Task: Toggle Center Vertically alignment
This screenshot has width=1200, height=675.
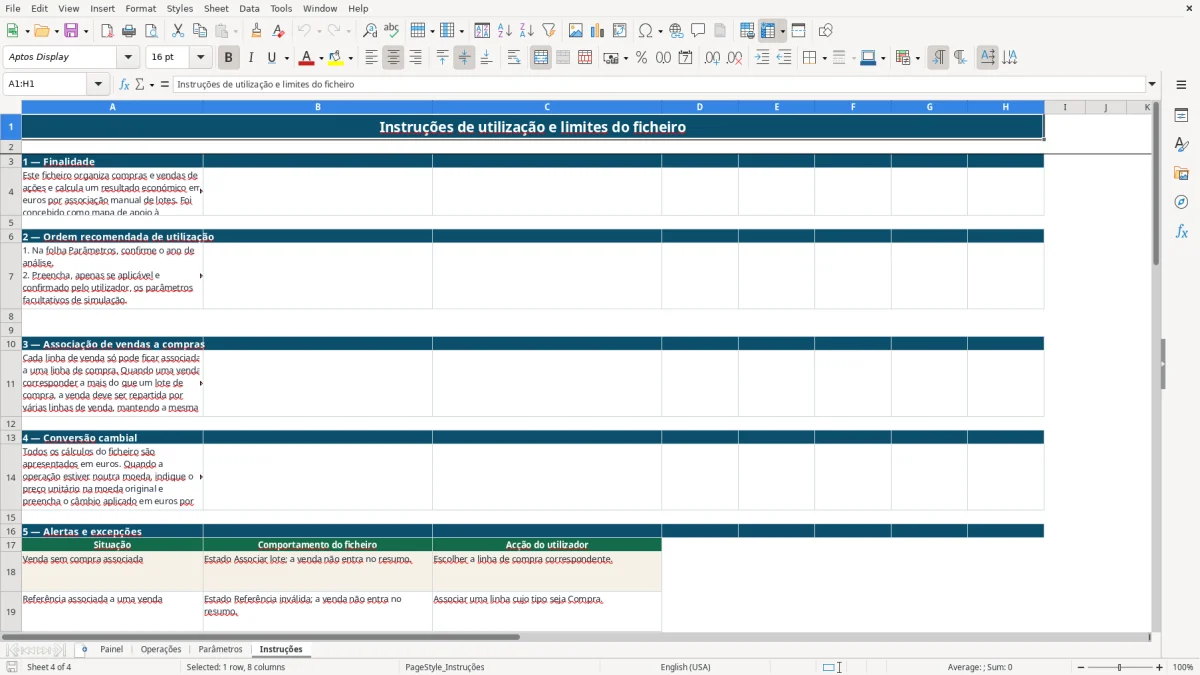Action: click(464, 58)
